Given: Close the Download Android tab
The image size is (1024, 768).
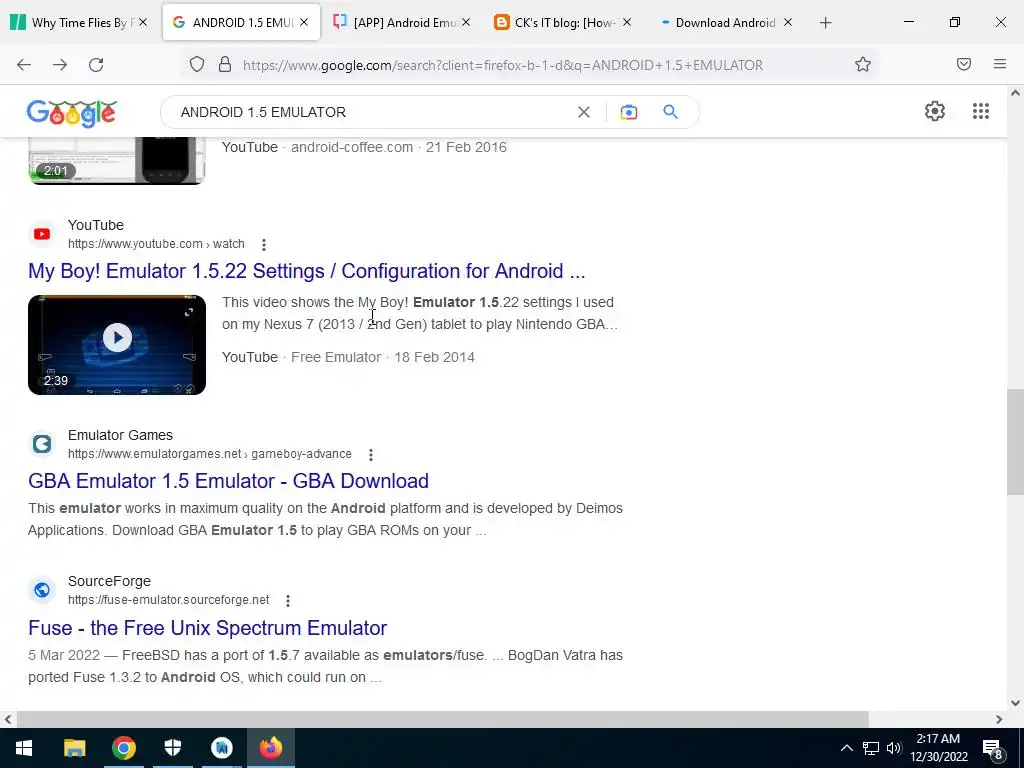Looking at the screenshot, I should click(x=788, y=22).
